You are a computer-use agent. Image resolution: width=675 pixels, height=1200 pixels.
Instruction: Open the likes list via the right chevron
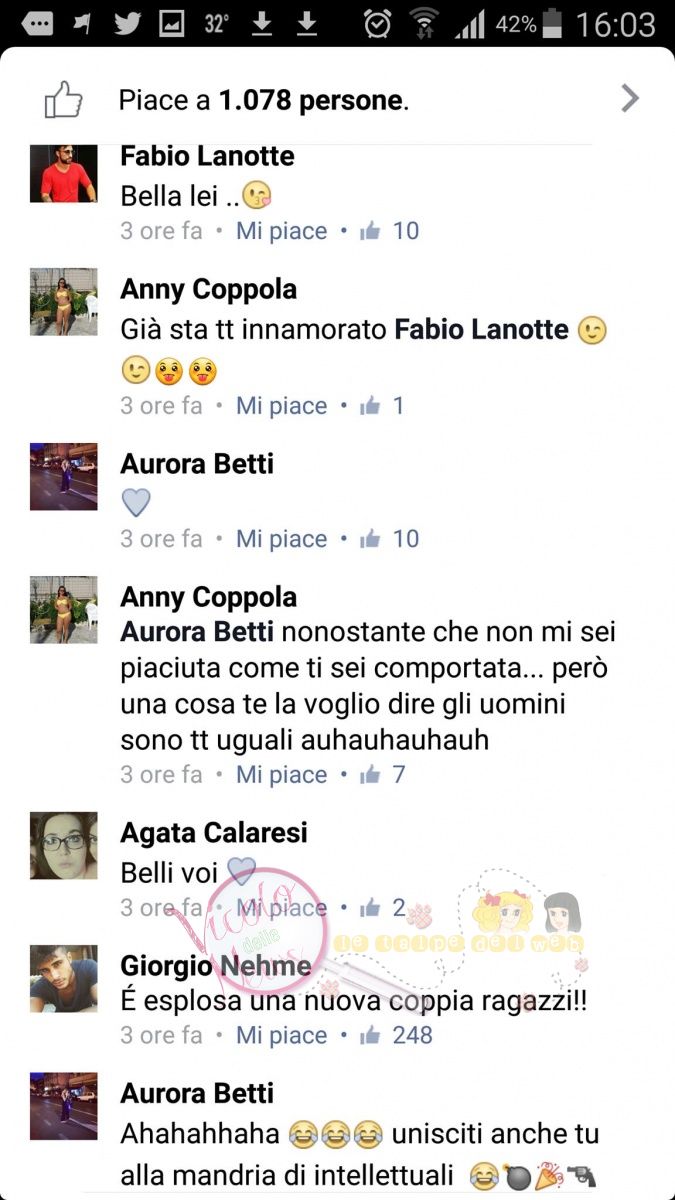point(630,98)
